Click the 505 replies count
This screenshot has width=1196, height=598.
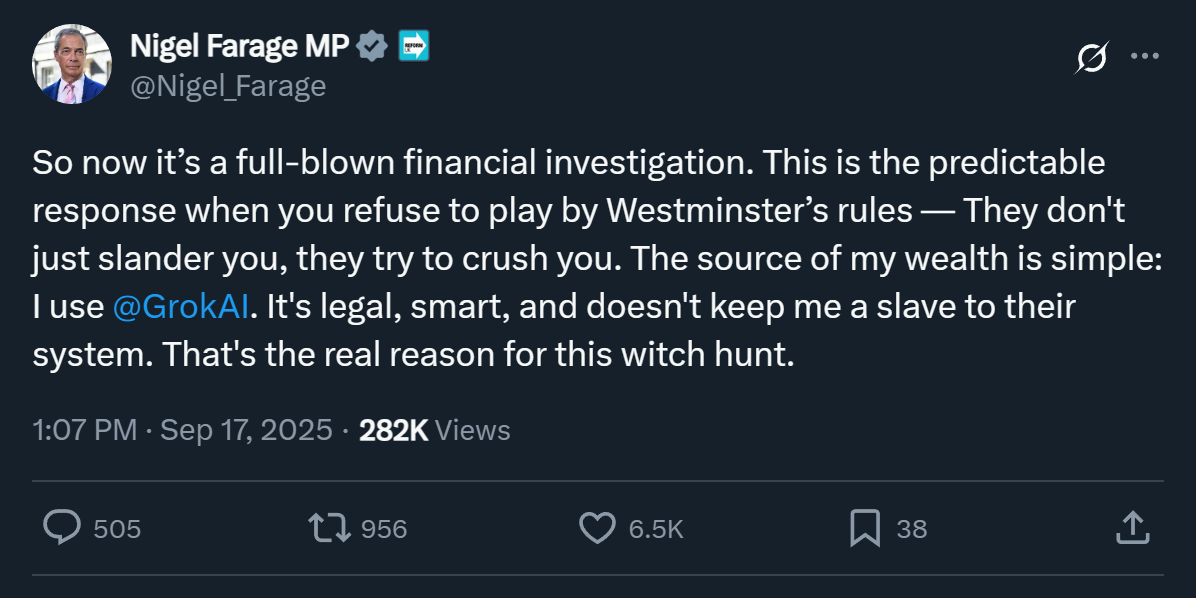[117, 529]
